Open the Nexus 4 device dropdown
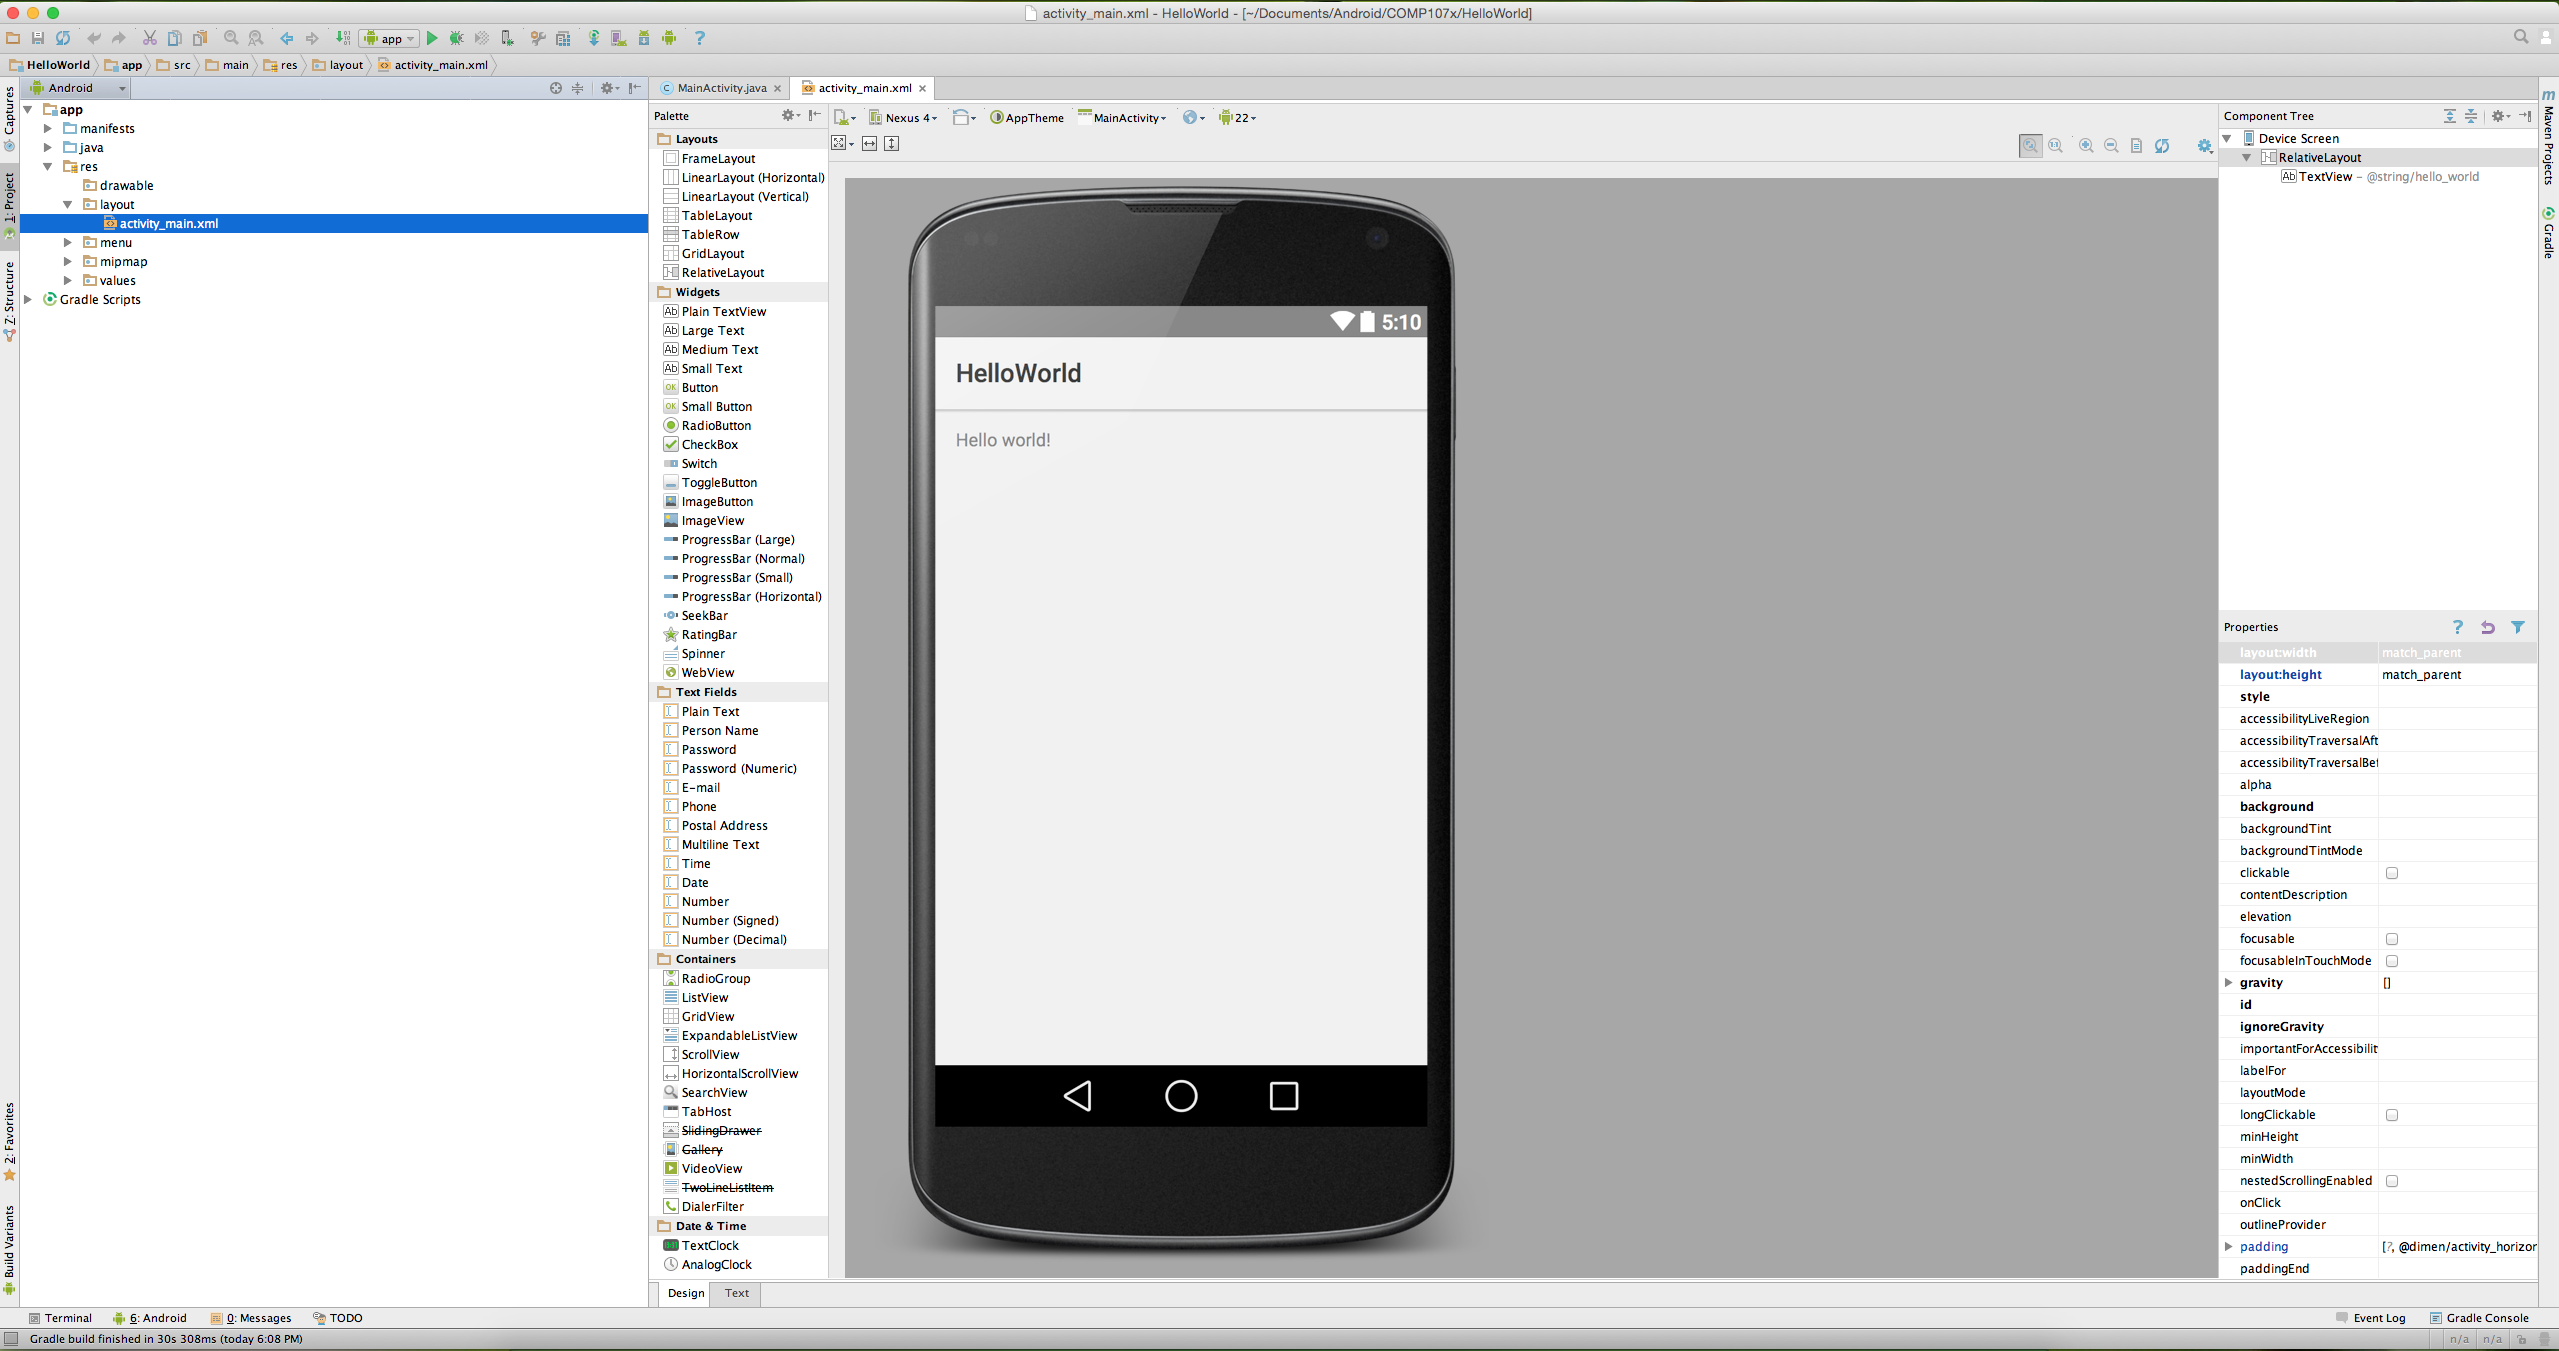 pyautogui.click(x=904, y=118)
